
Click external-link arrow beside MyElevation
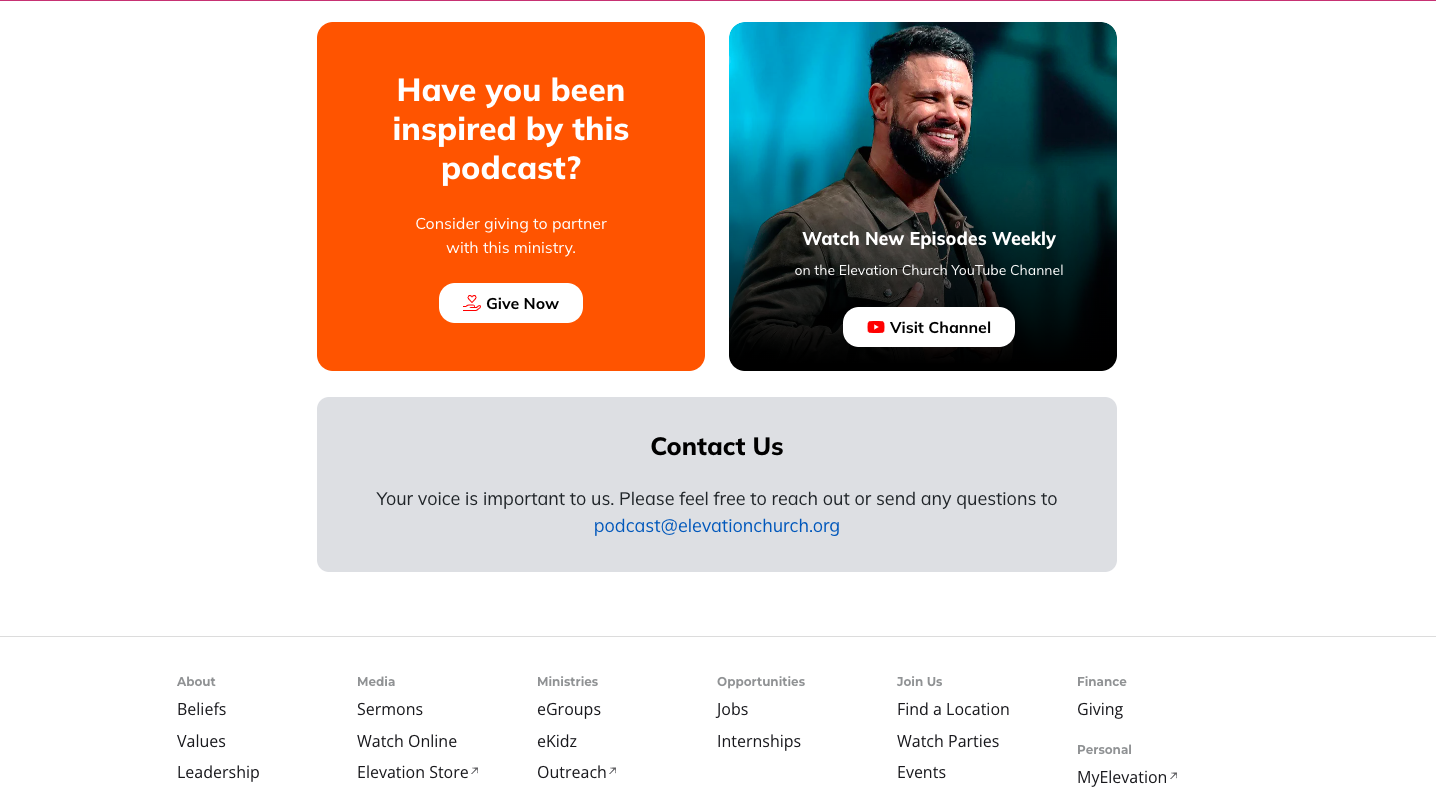click(x=1174, y=776)
